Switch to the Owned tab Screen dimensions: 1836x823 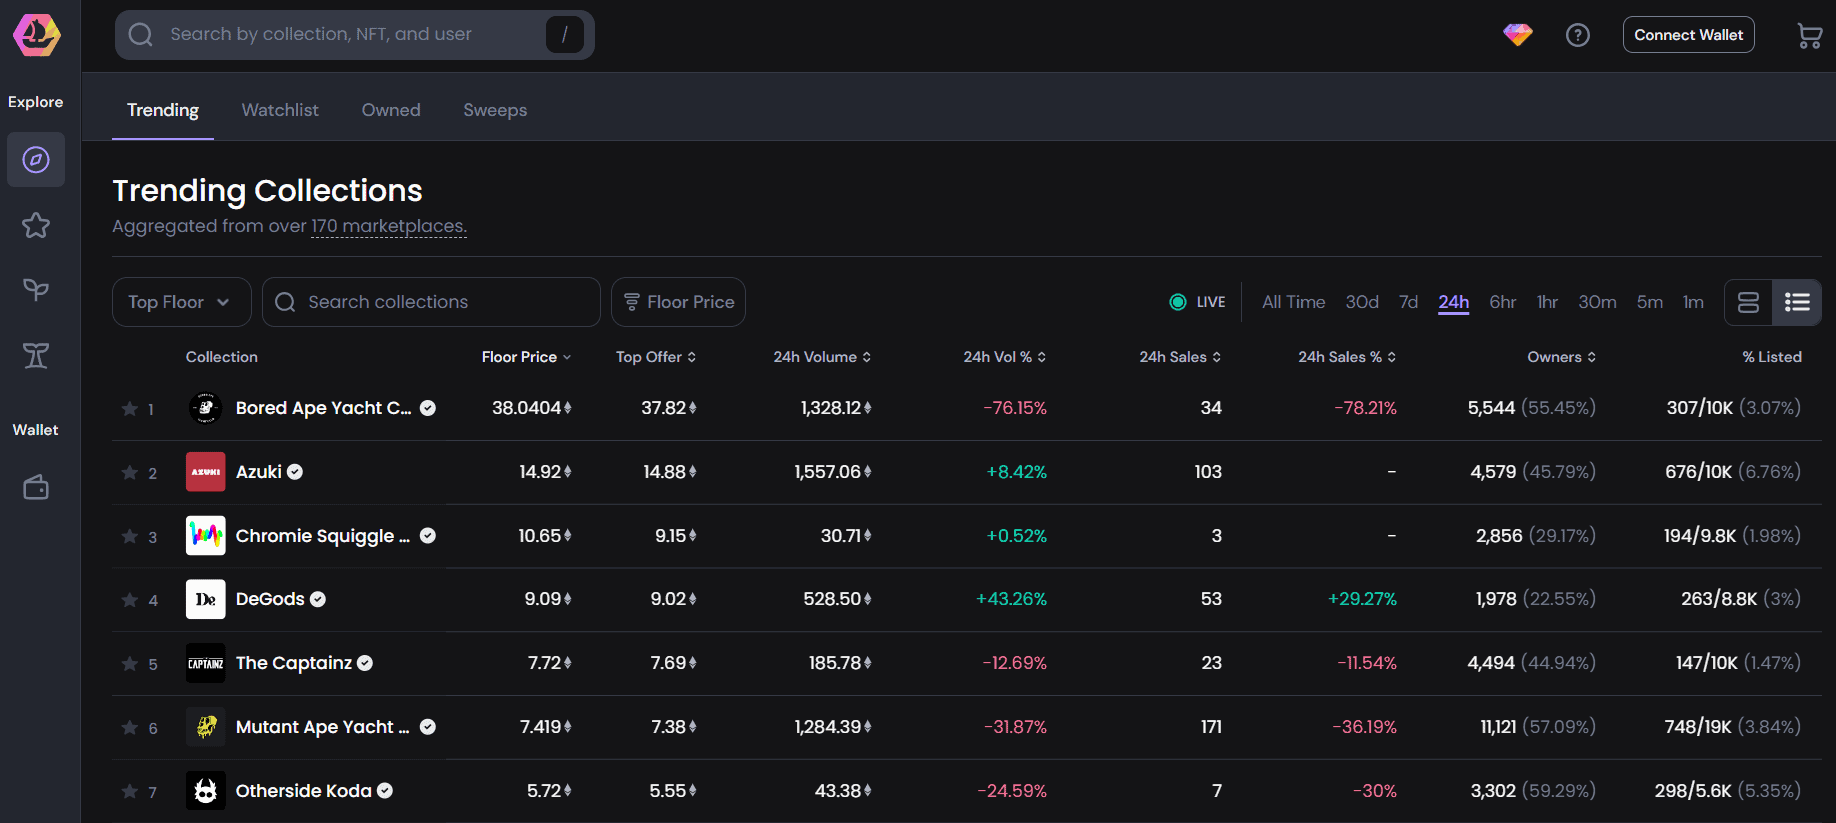(x=391, y=110)
